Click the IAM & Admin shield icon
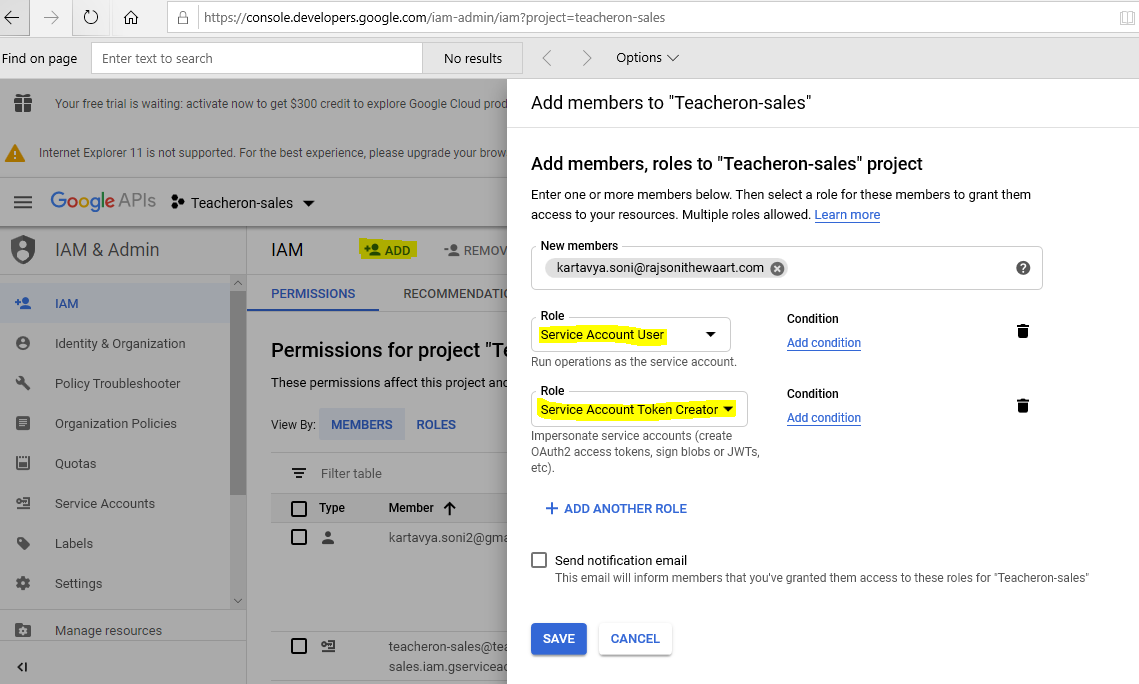The image size is (1139, 684). [23, 250]
